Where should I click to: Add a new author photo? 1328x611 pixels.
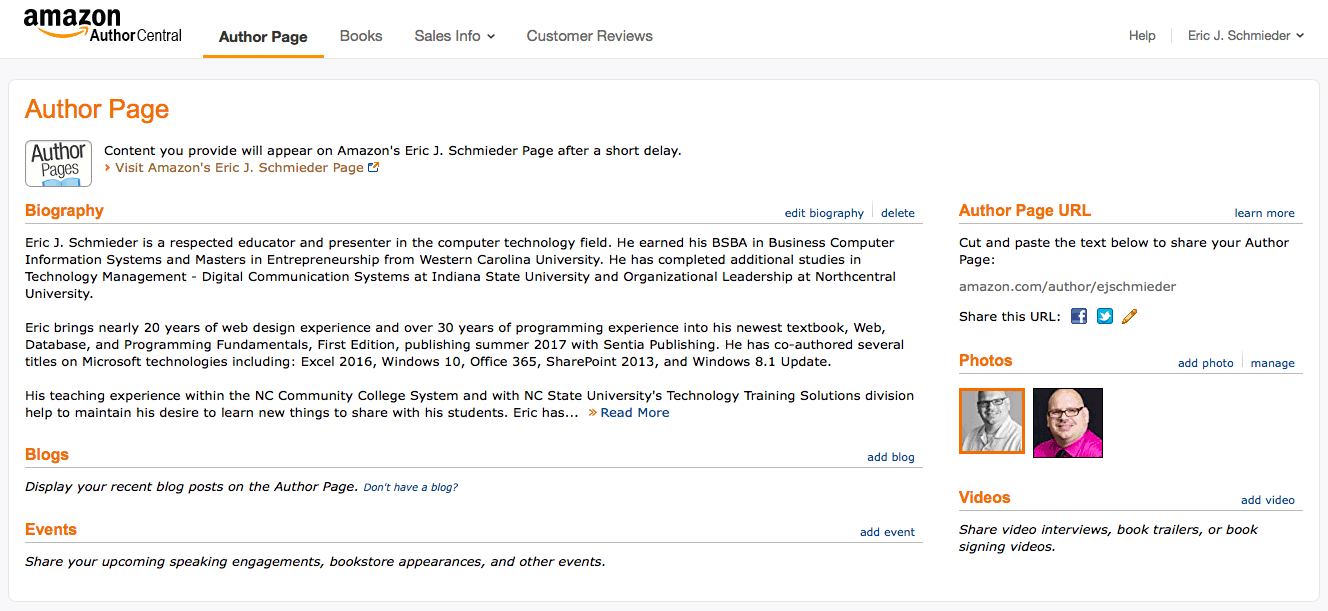pyautogui.click(x=1205, y=363)
